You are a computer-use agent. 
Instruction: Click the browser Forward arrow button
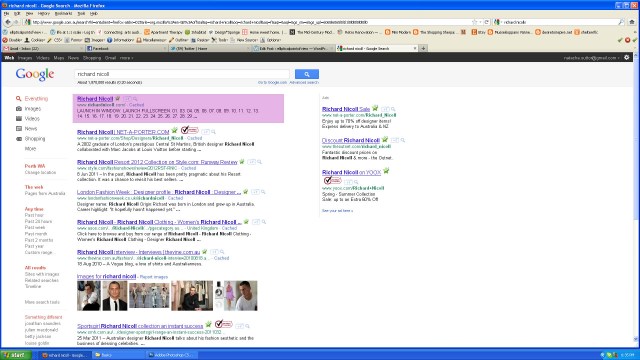pyautogui.click(x=16, y=22)
